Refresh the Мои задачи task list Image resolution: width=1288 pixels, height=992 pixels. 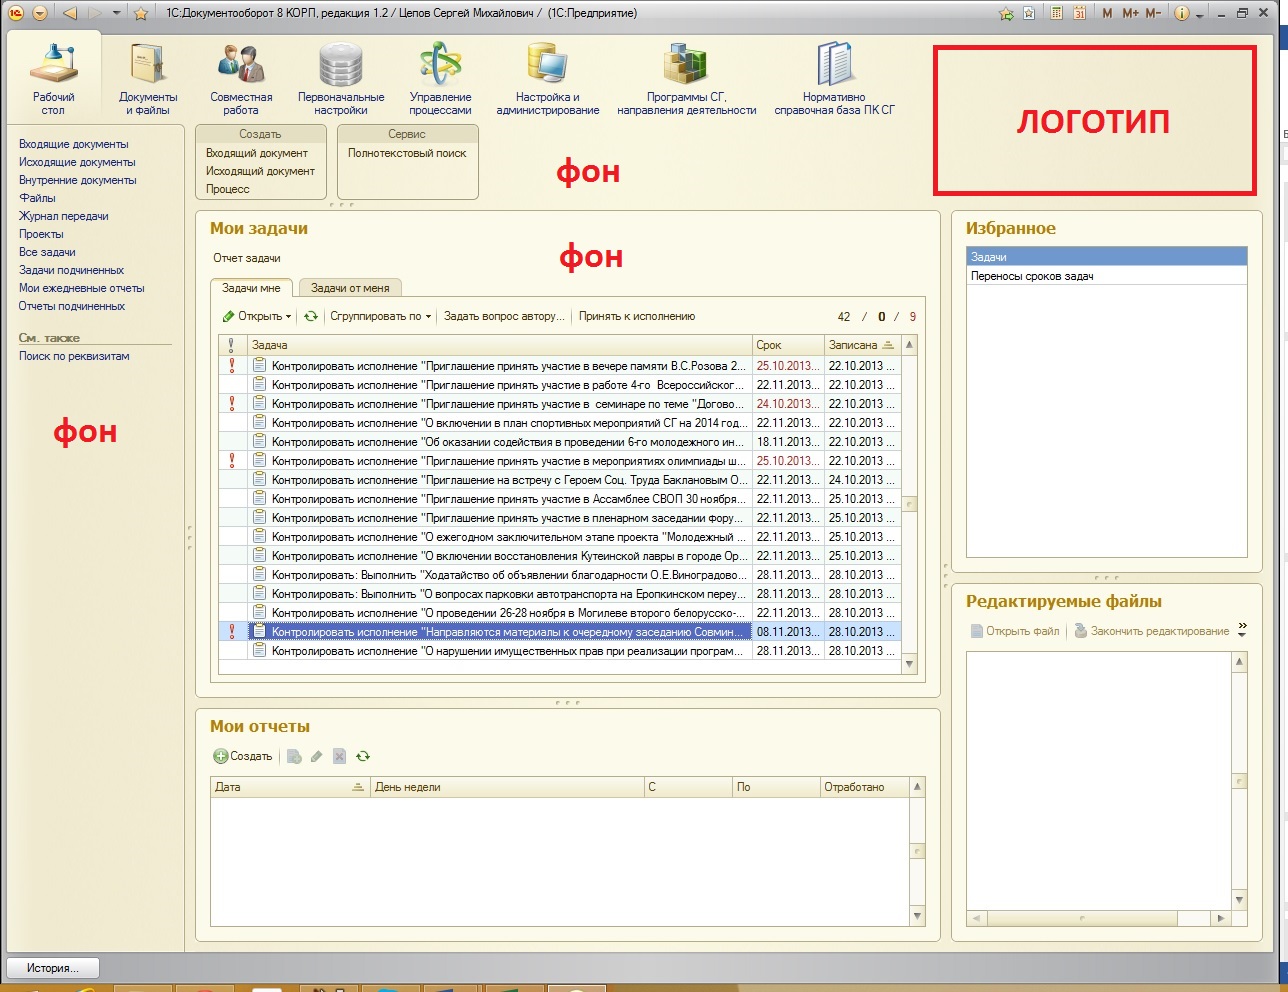(311, 317)
